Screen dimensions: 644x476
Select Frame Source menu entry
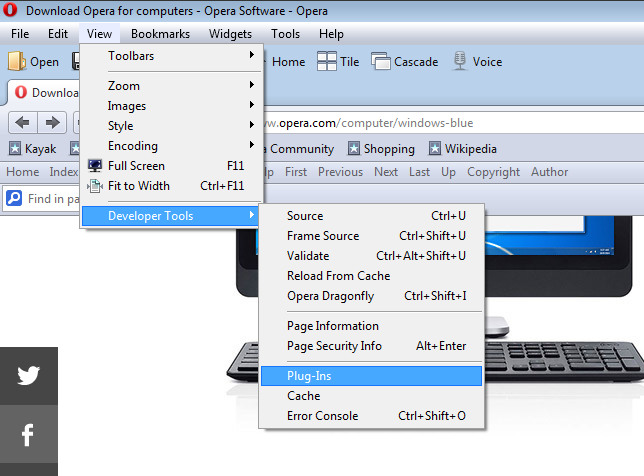(371, 236)
